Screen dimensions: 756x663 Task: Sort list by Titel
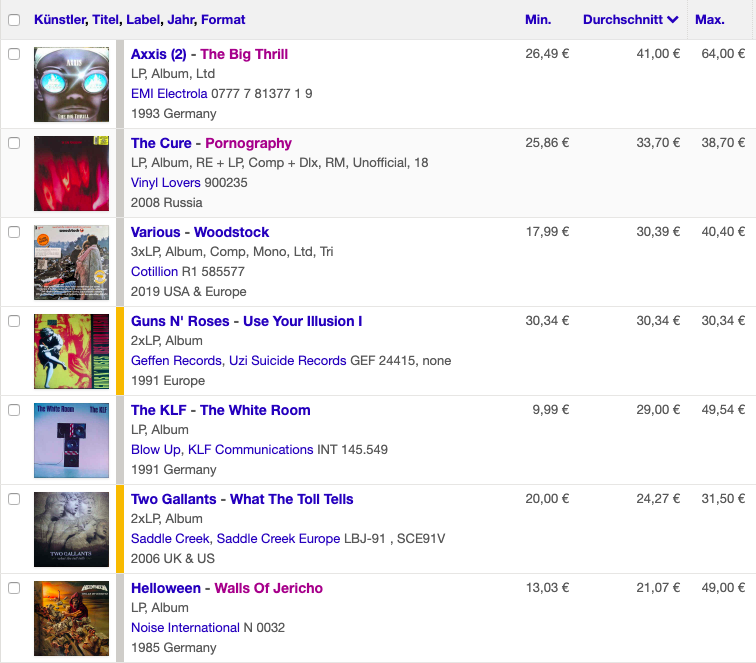point(105,20)
